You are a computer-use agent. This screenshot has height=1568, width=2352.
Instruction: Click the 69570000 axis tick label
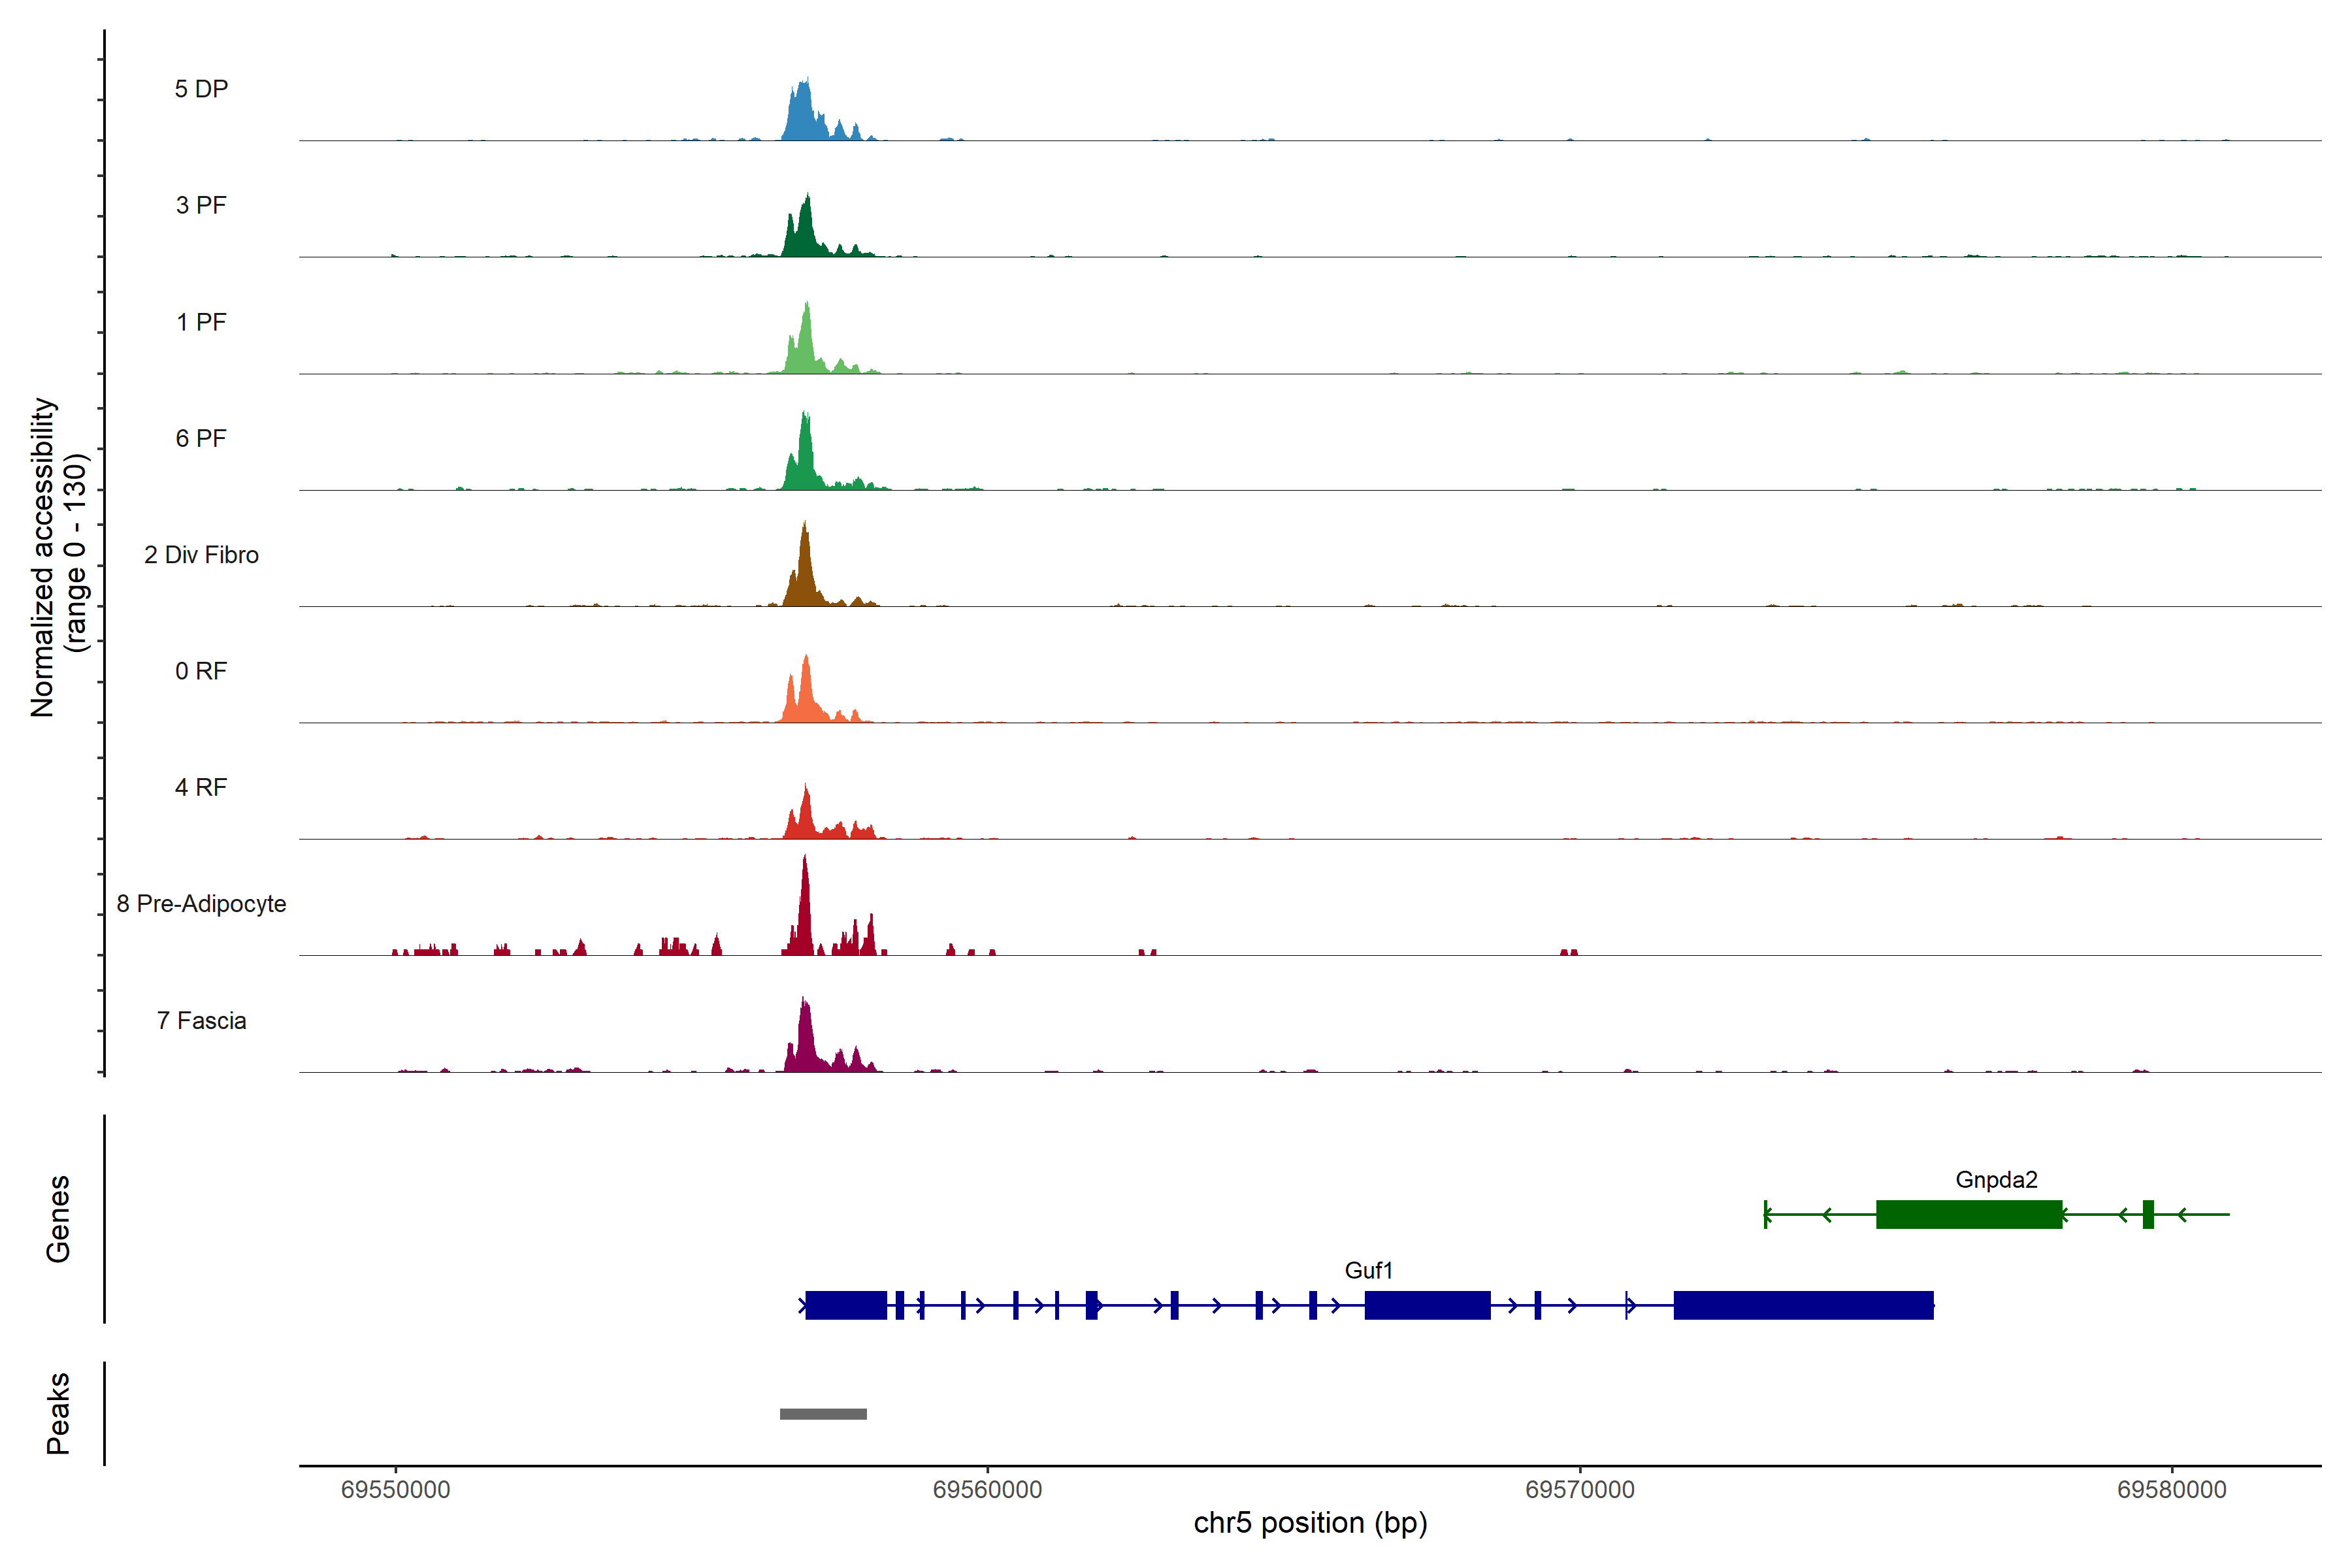click(x=1580, y=1490)
